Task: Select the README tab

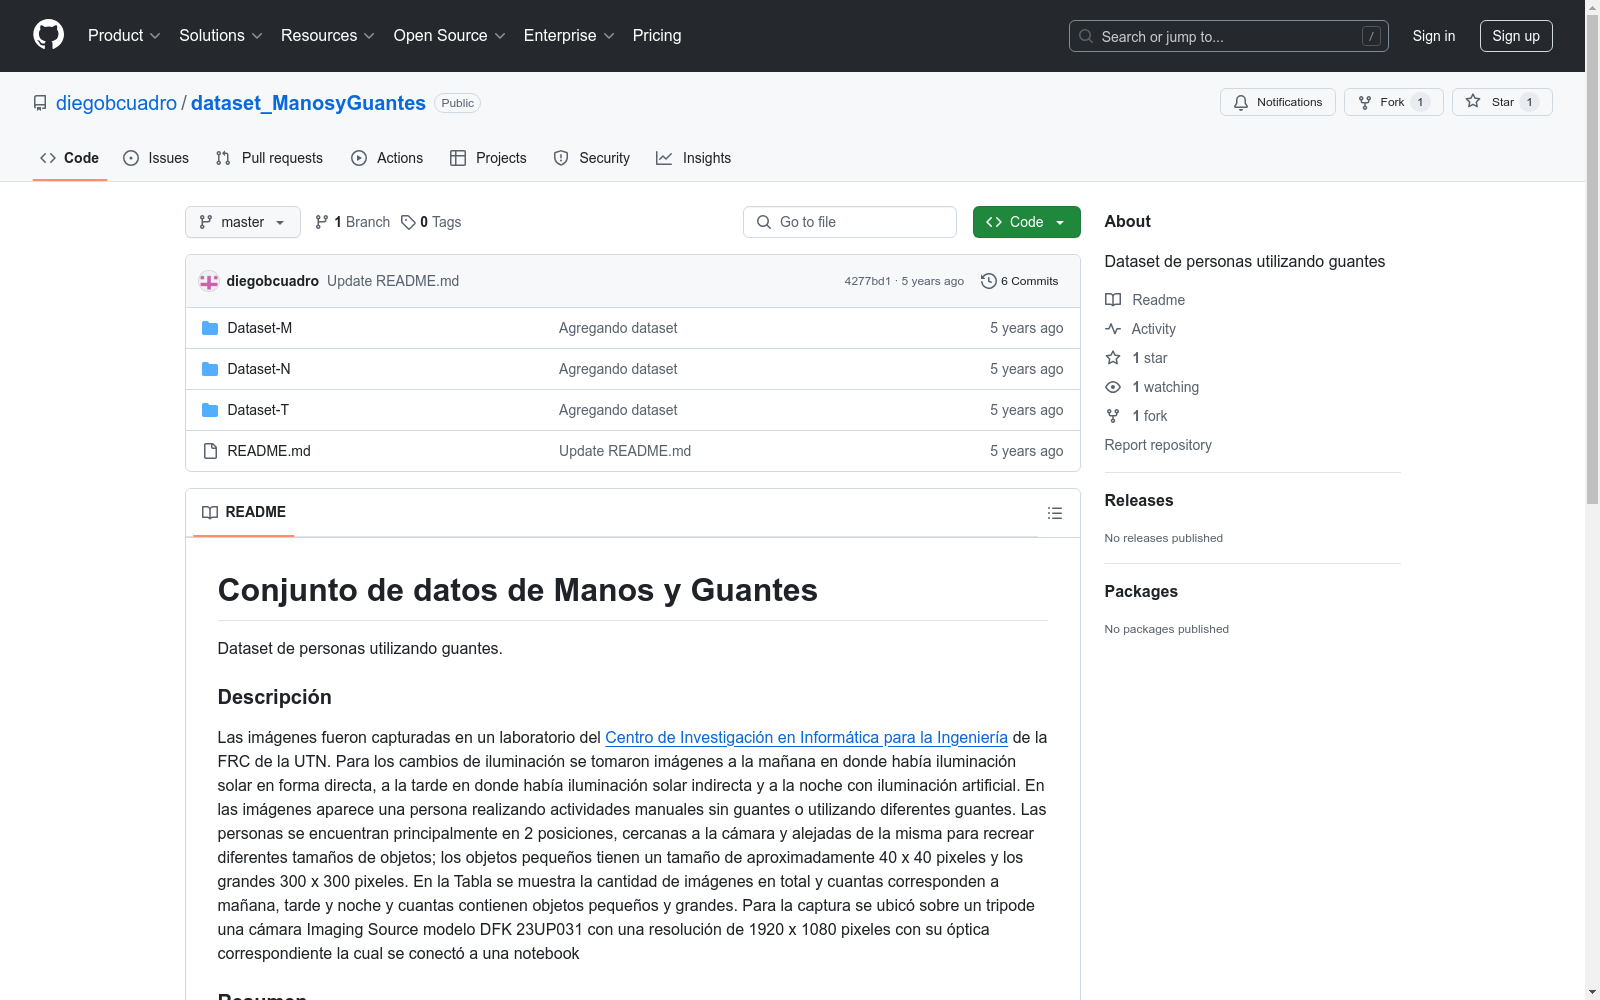Action: tap(244, 512)
